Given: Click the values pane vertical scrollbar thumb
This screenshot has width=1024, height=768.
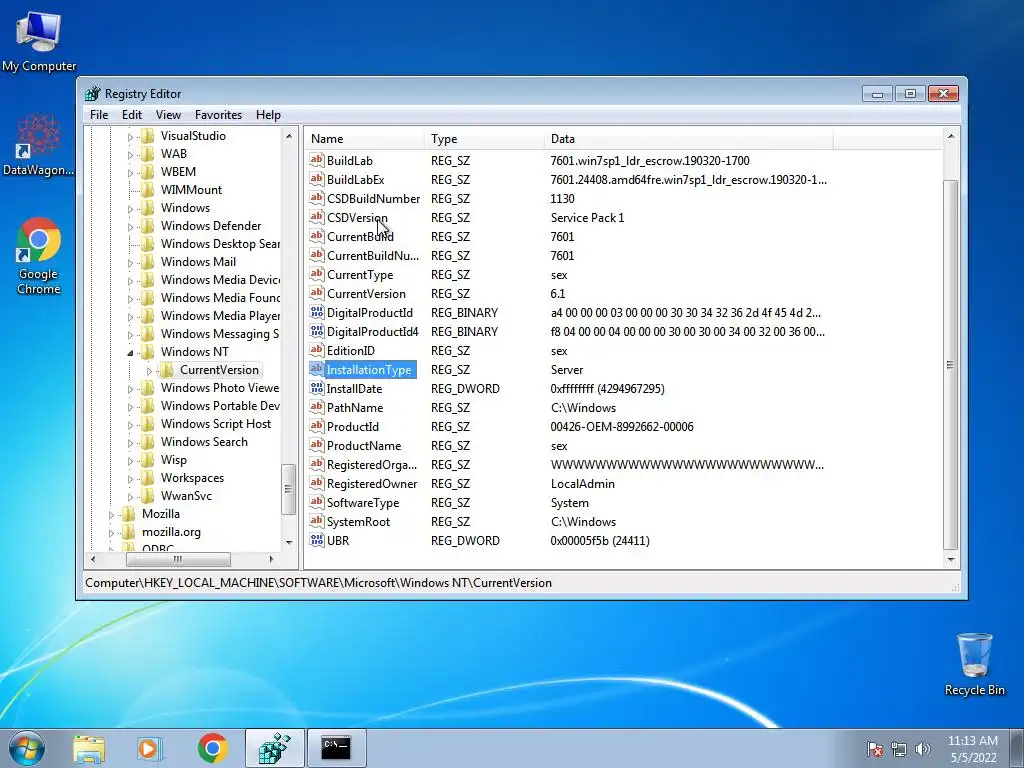Looking at the screenshot, I should (x=950, y=364).
